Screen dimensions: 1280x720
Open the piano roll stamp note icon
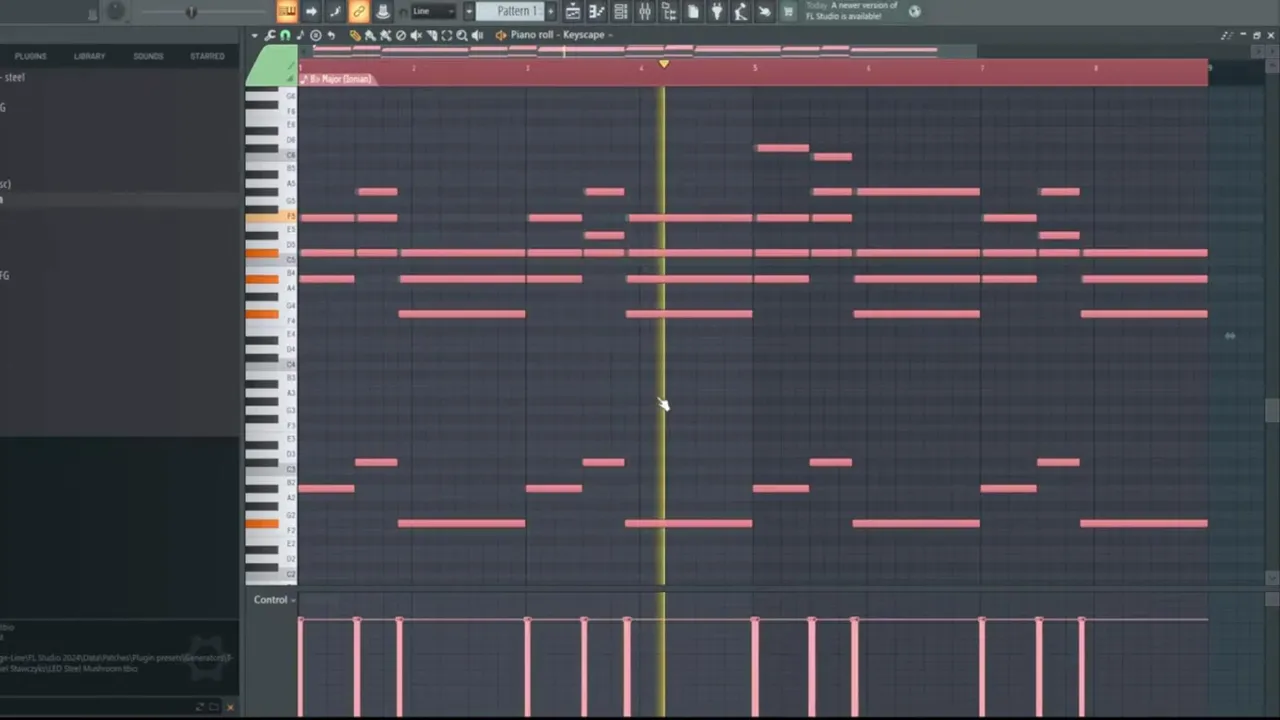[x=300, y=35]
